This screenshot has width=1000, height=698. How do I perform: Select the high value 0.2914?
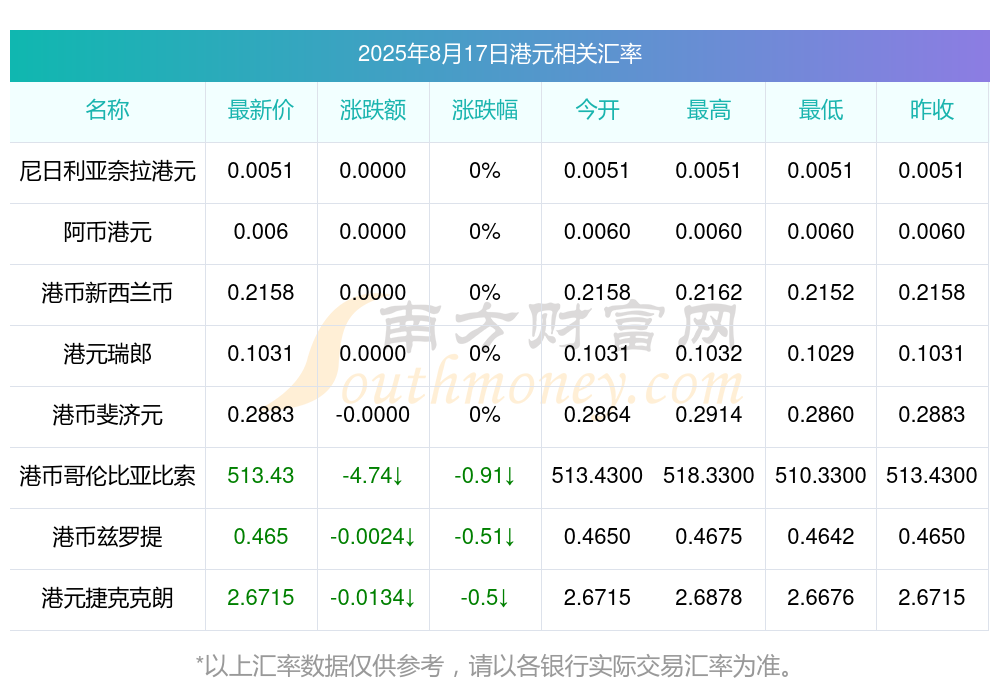[709, 415]
